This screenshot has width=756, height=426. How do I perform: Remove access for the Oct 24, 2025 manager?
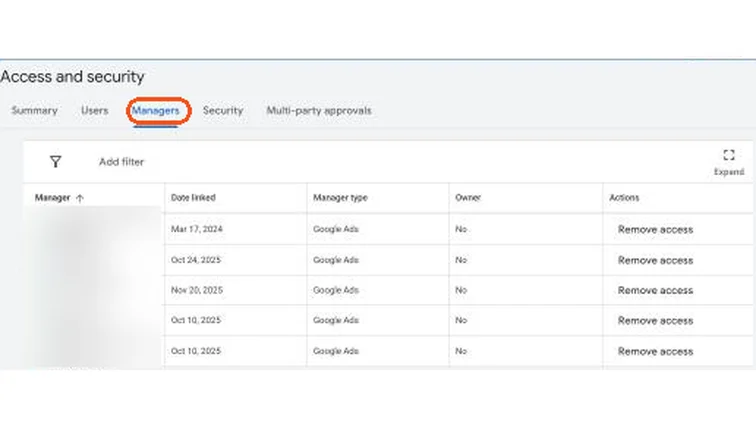655,260
